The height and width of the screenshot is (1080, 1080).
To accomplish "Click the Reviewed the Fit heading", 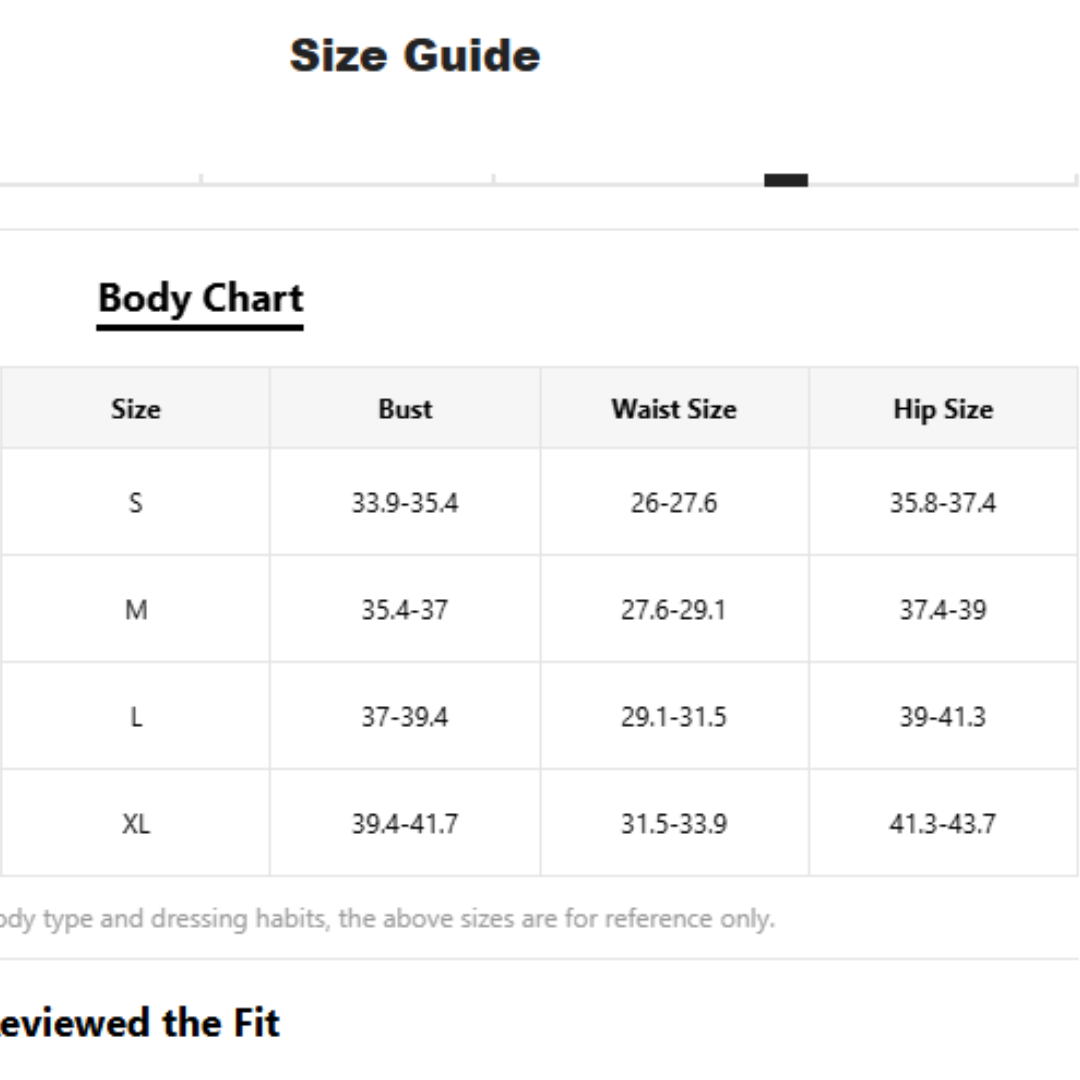I will click(x=140, y=1022).
